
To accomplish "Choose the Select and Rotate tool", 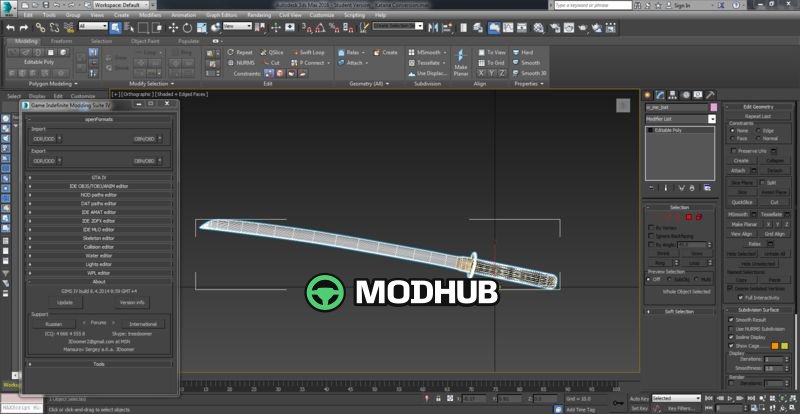I will (x=187, y=28).
